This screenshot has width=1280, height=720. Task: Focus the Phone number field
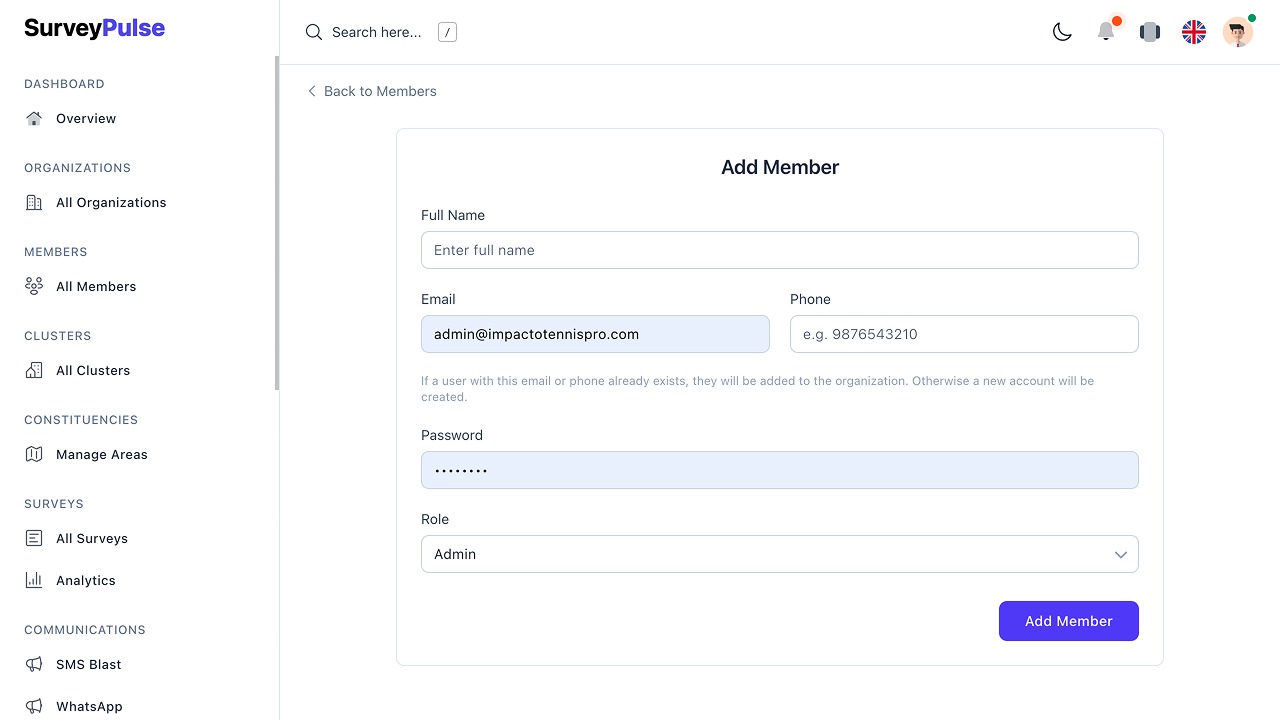(963, 334)
